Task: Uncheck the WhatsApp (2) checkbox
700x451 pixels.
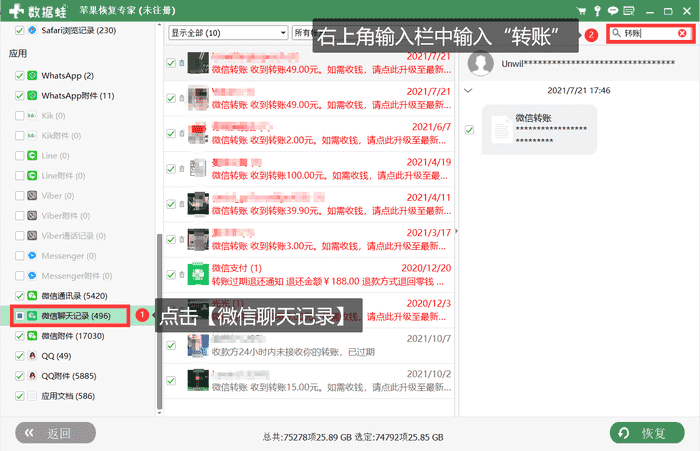Action: (20, 75)
